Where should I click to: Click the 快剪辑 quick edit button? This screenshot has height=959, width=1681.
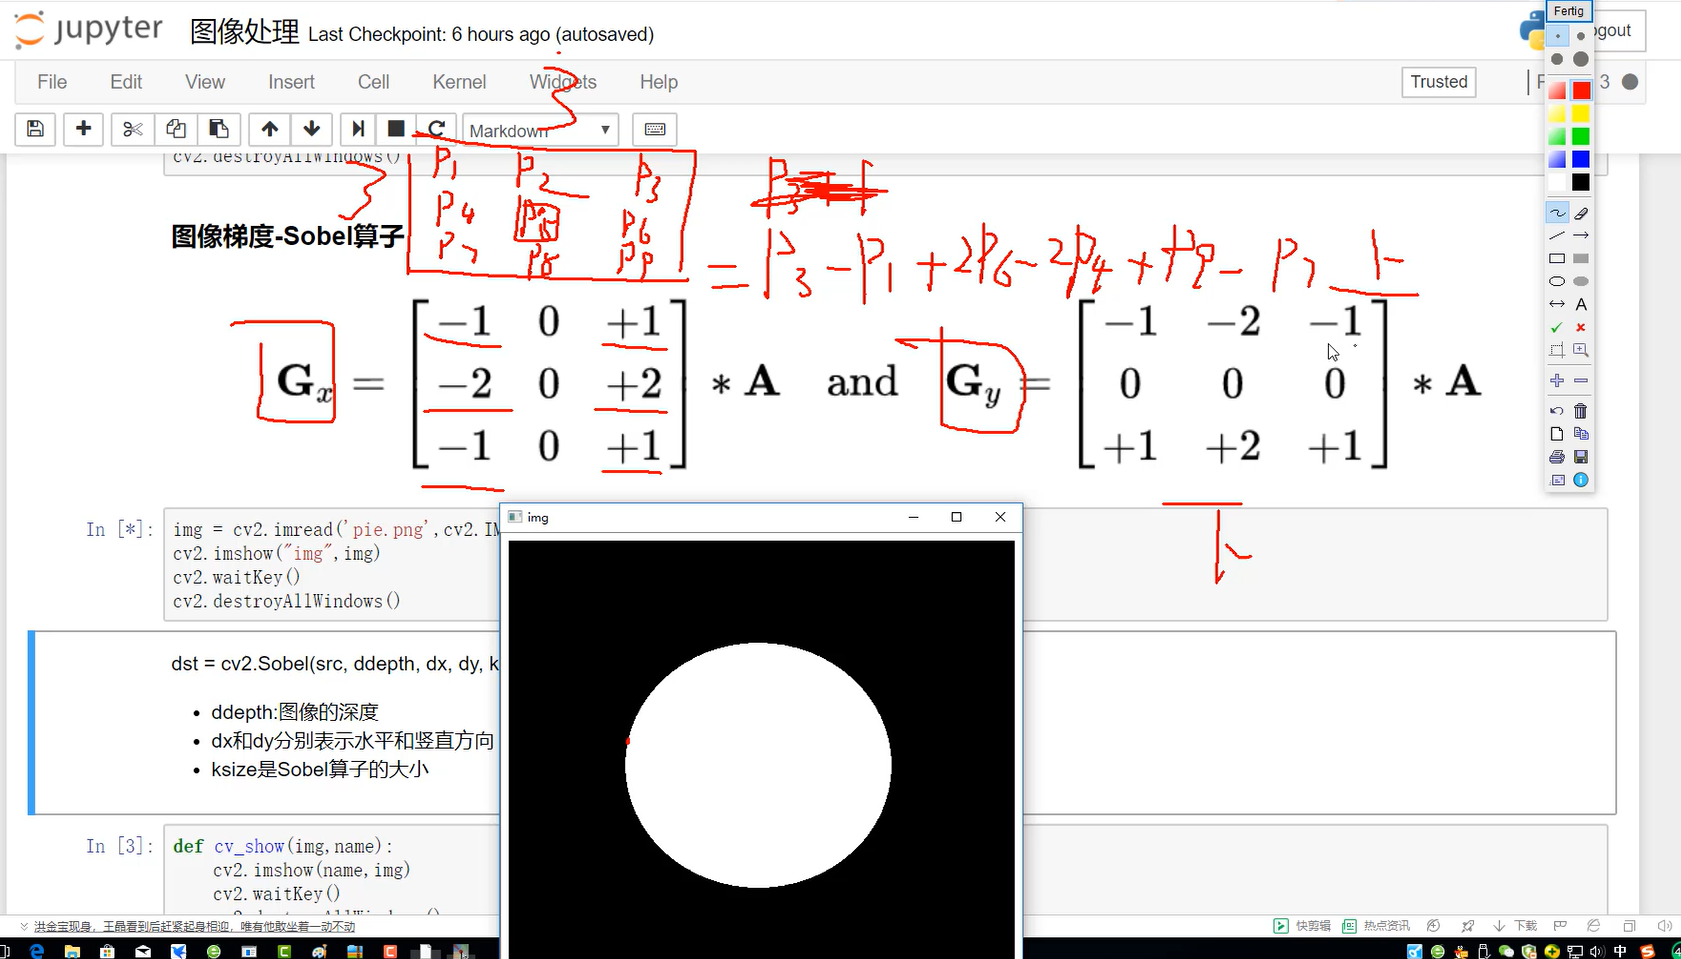click(x=1301, y=926)
